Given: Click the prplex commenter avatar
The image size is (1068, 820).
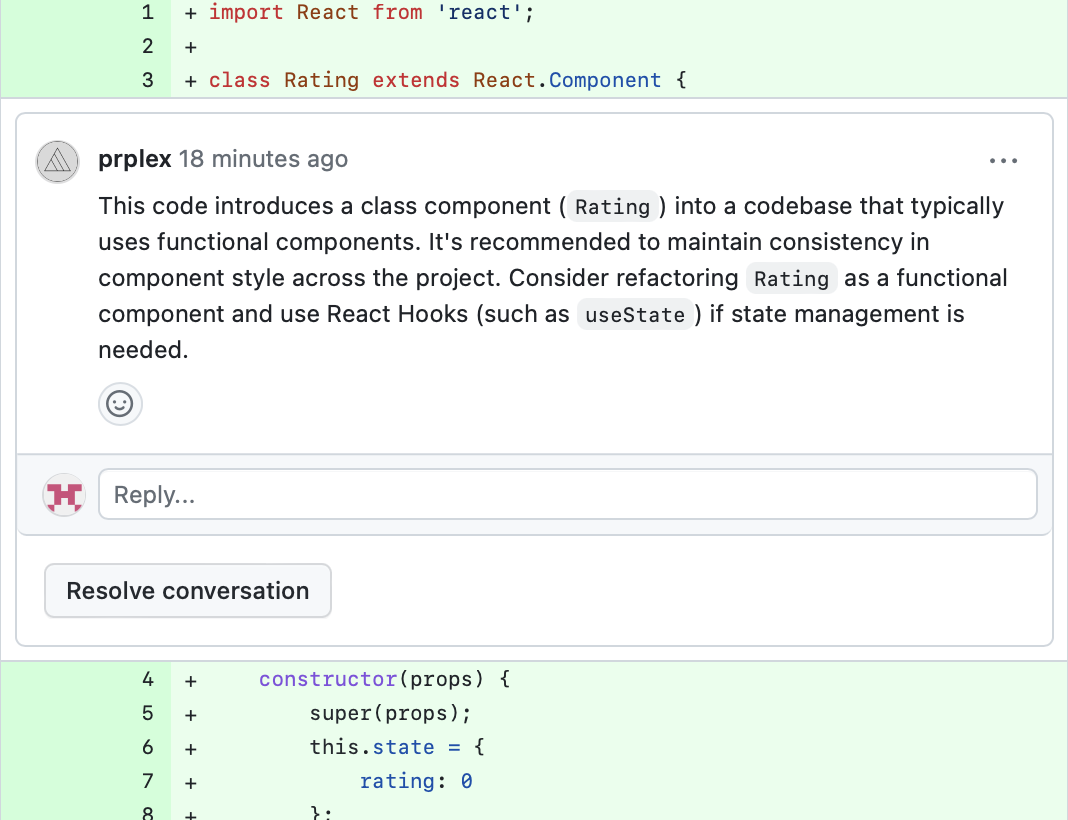Looking at the screenshot, I should click(x=58, y=161).
